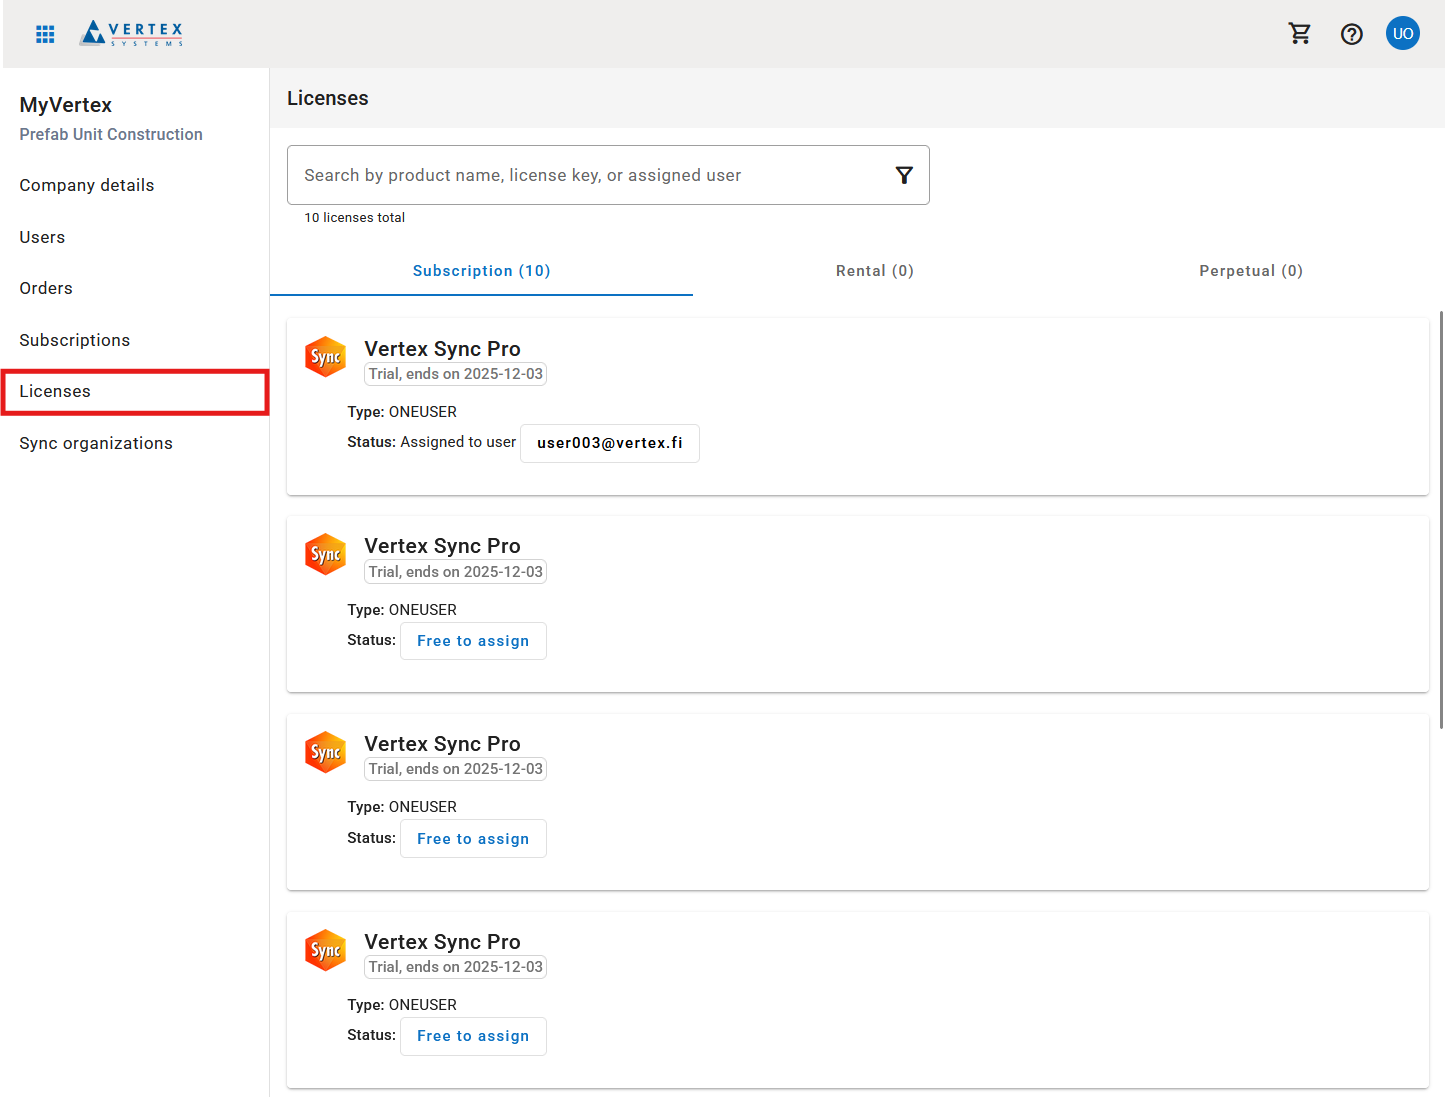Select the Subscription (10) tab
The height and width of the screenshot is (1097, 1445).
(481, 271)
